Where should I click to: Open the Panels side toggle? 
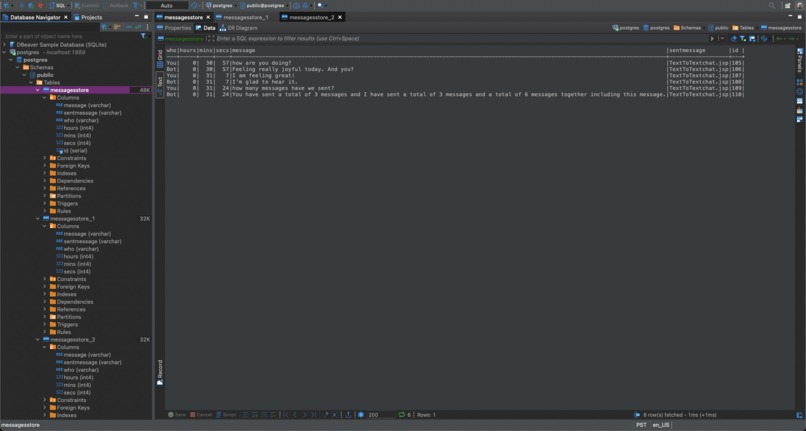coord(800,60)
